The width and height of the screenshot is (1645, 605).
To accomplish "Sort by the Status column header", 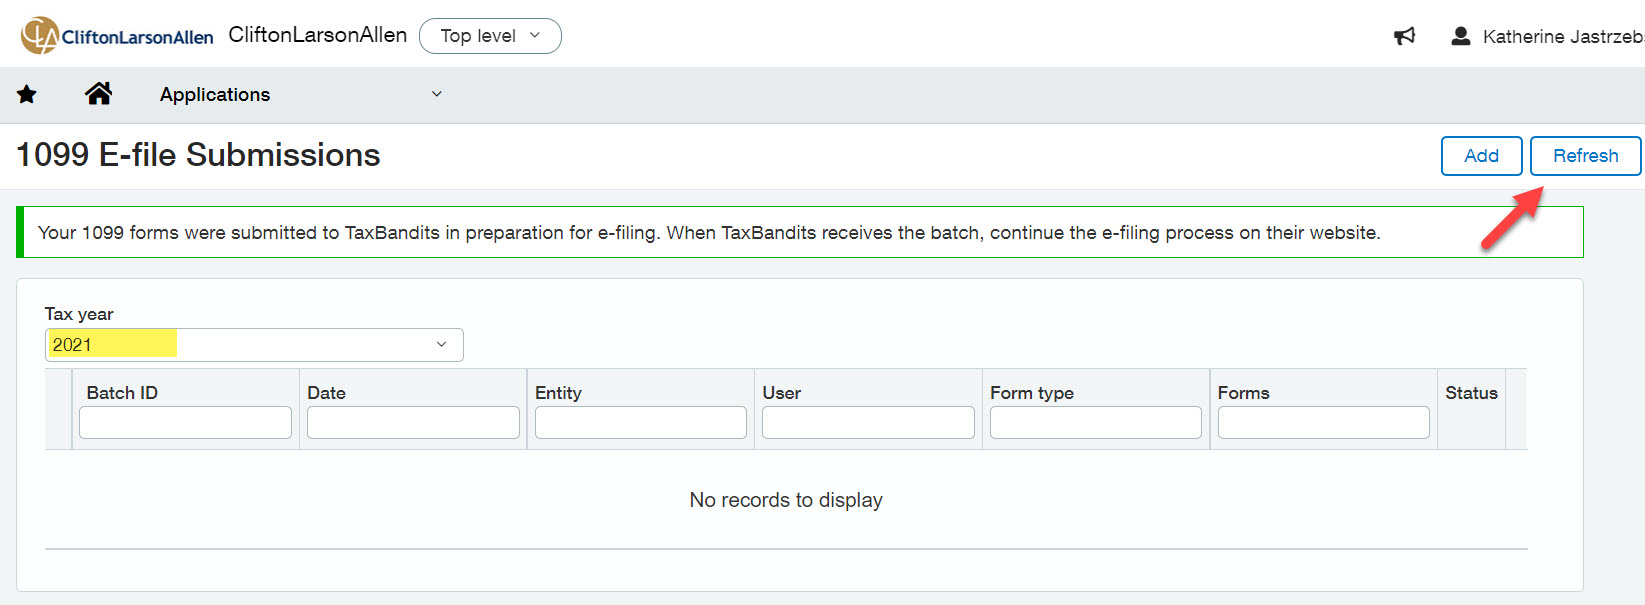I will point(1471,393).
